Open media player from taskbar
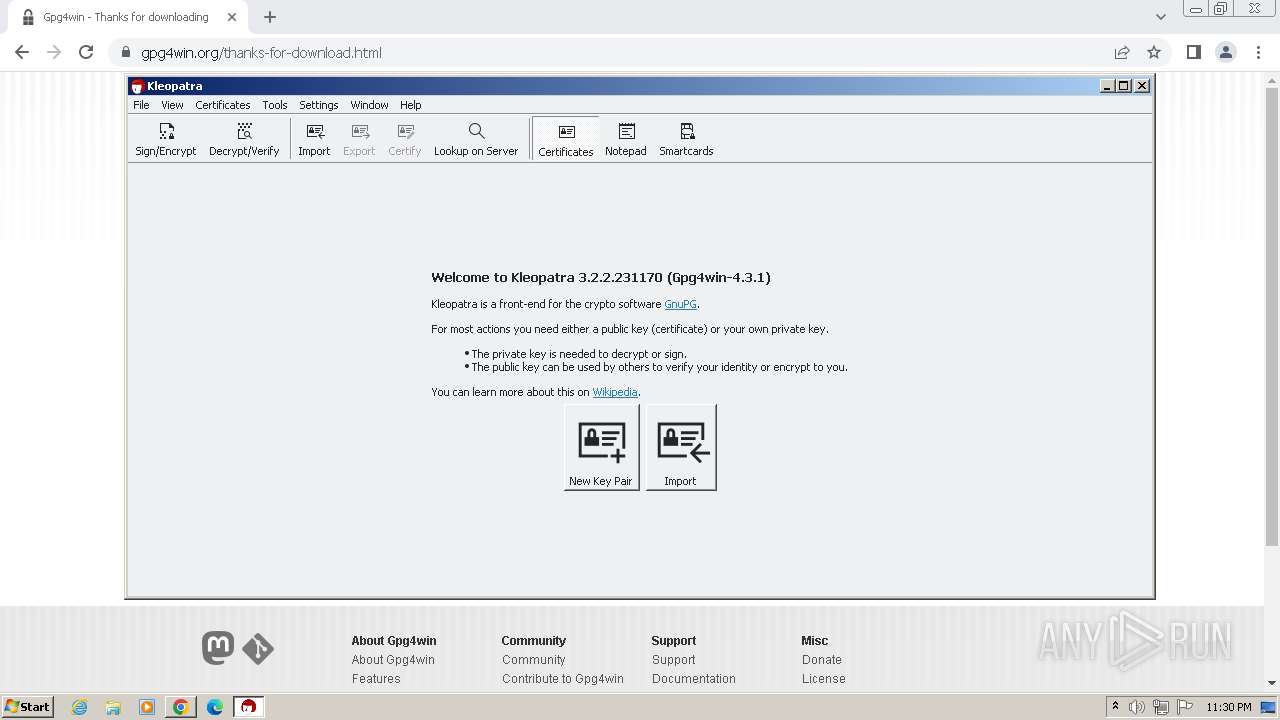Image resolution: width=1280 pixels, height=720 pixels. click(x=147, y=707)
